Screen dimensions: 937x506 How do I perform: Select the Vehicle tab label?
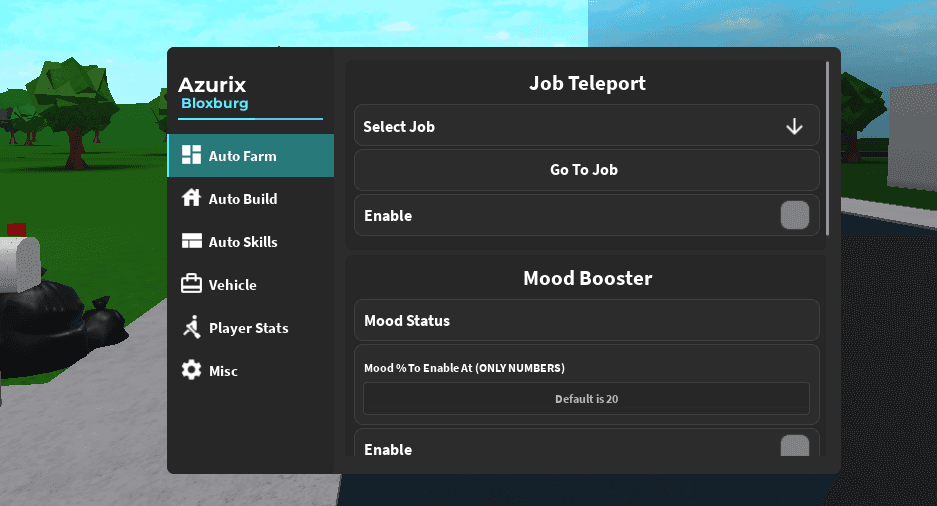232,285
